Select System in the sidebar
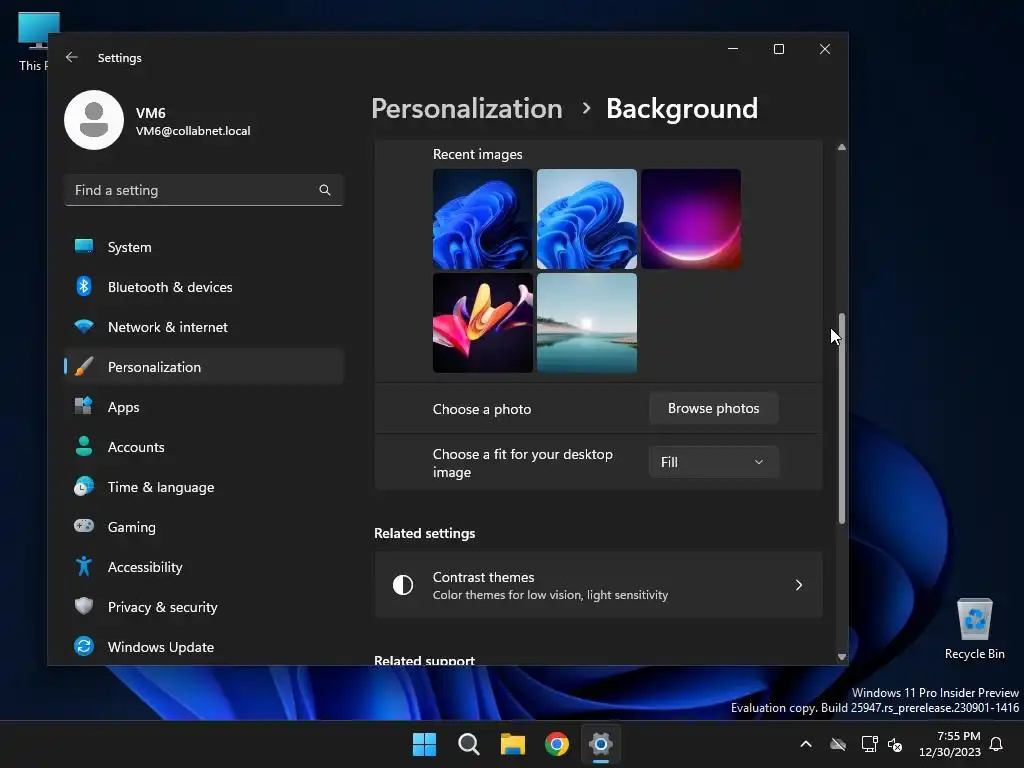The width and height of the screenshot is (1024, 768). 204,247
